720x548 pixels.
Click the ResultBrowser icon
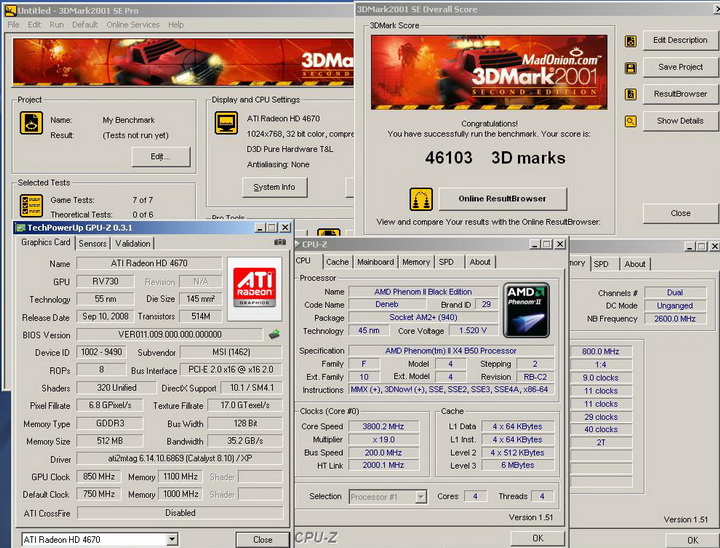(x=630, y=94)
